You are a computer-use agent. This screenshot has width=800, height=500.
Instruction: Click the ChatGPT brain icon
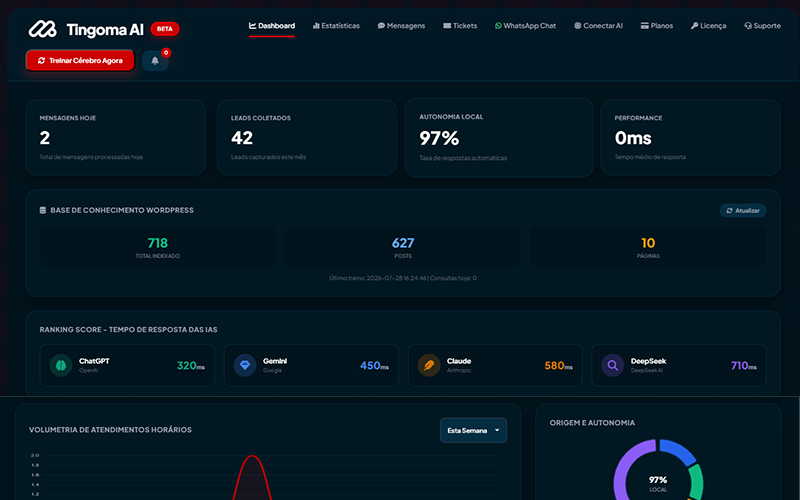click(x=61, y=365)
